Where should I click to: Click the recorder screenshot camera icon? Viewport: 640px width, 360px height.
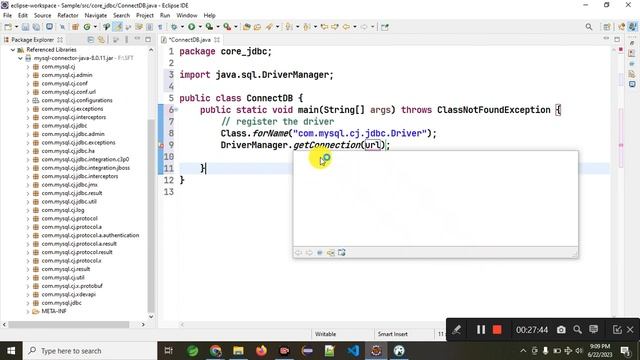[561, 330]
